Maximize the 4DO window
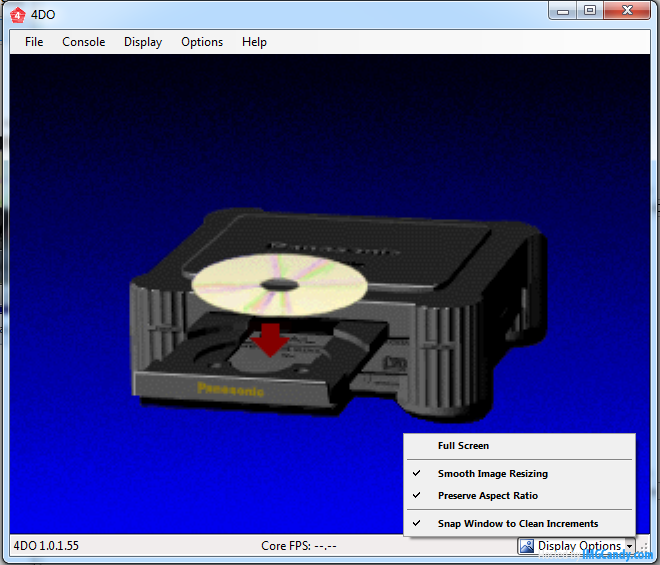 point(590,11)
